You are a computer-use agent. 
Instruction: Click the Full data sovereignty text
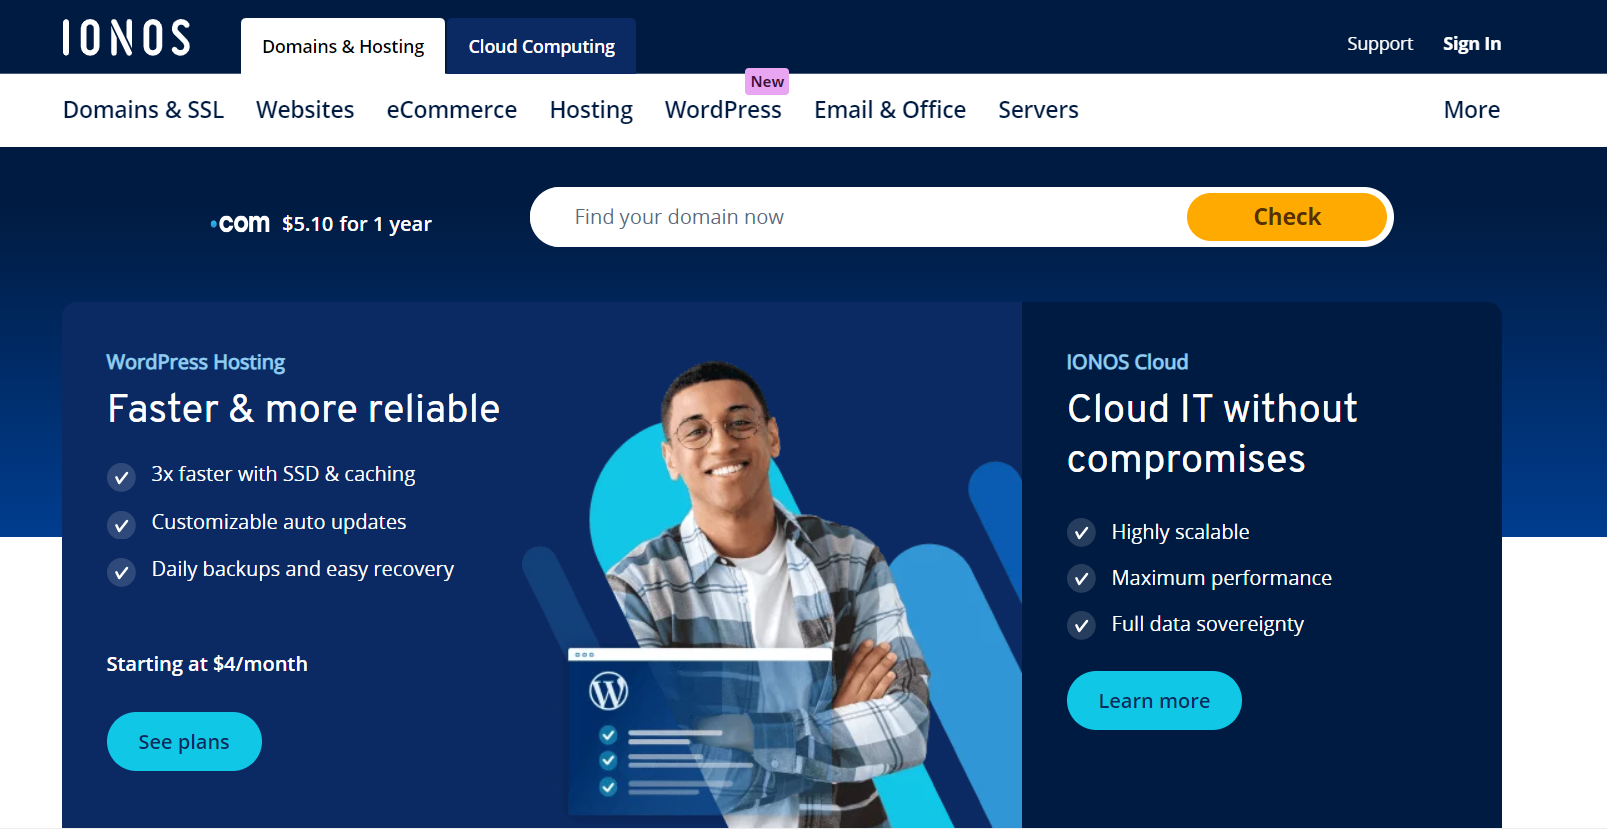(x=1207, y=624)
